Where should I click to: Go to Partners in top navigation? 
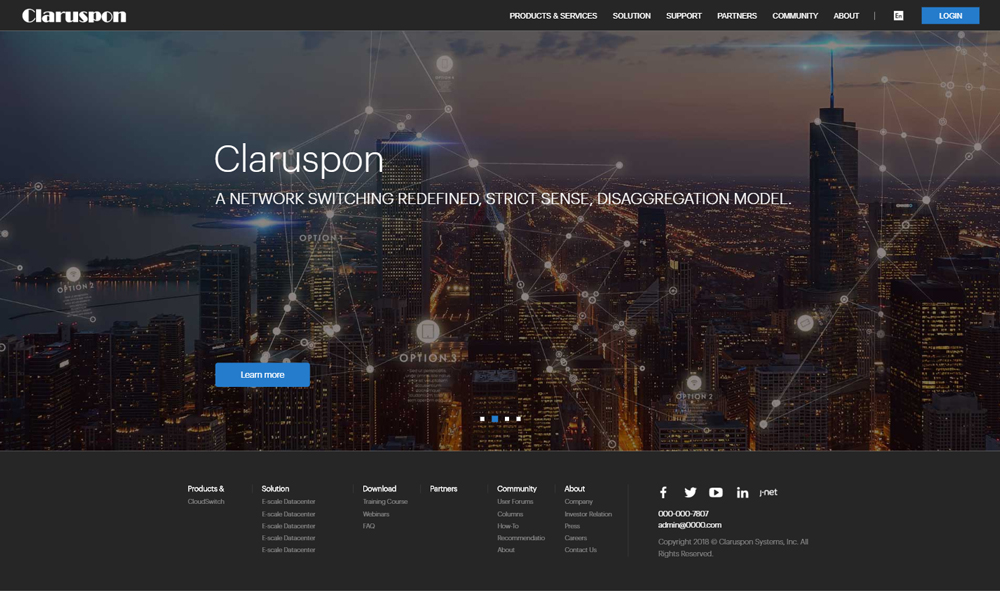(737, 16)
